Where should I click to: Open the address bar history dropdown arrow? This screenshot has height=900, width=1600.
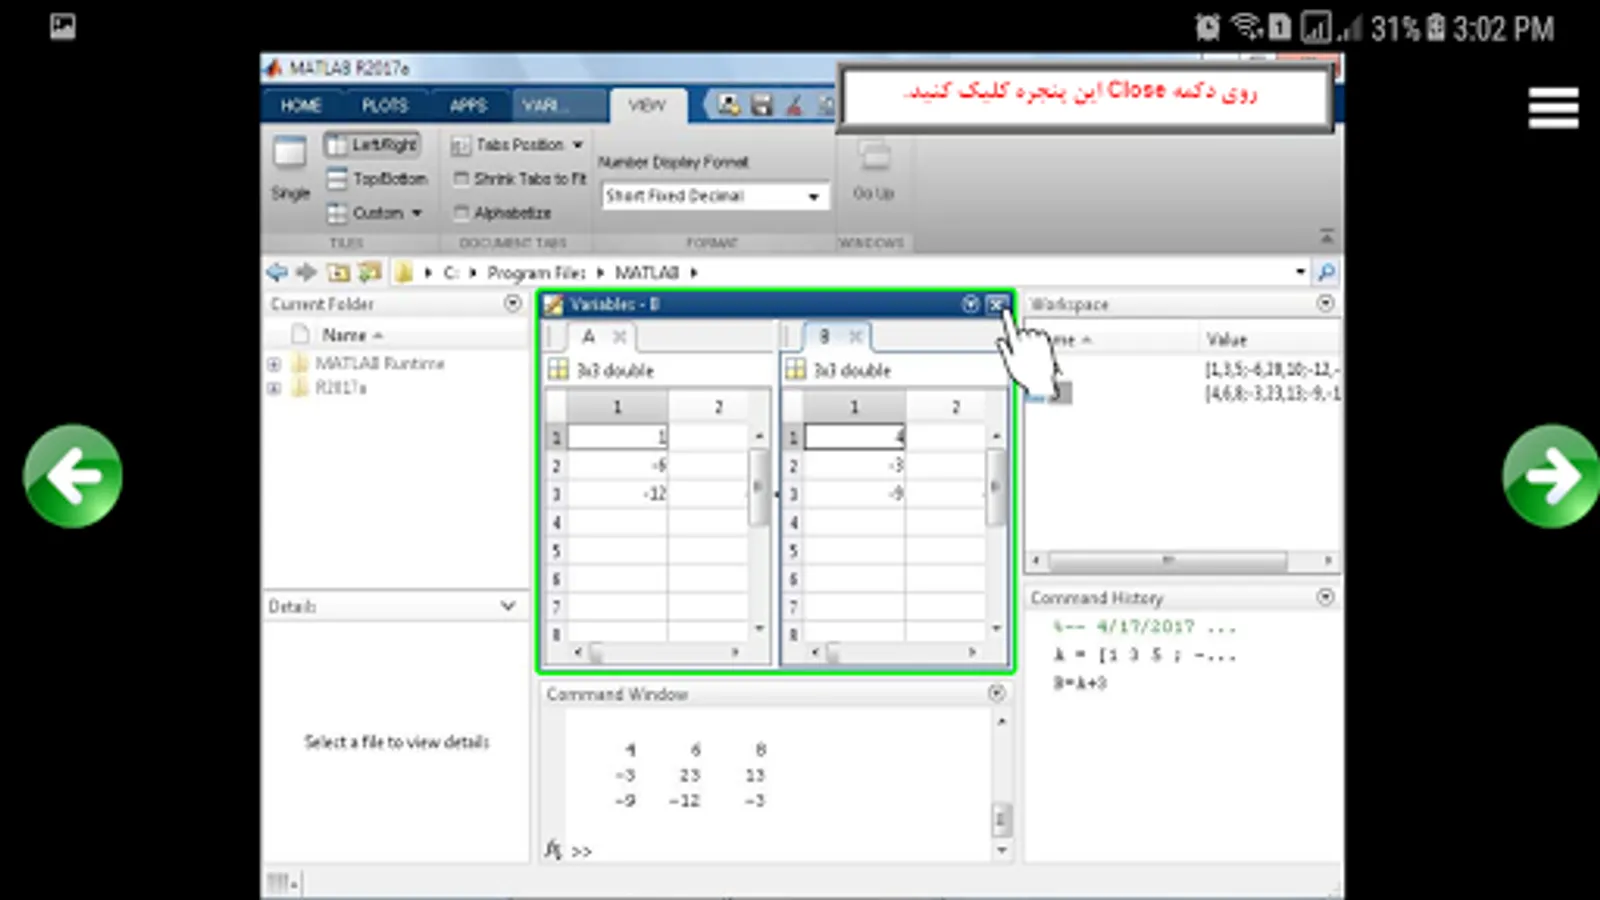tap(1300, 272)
